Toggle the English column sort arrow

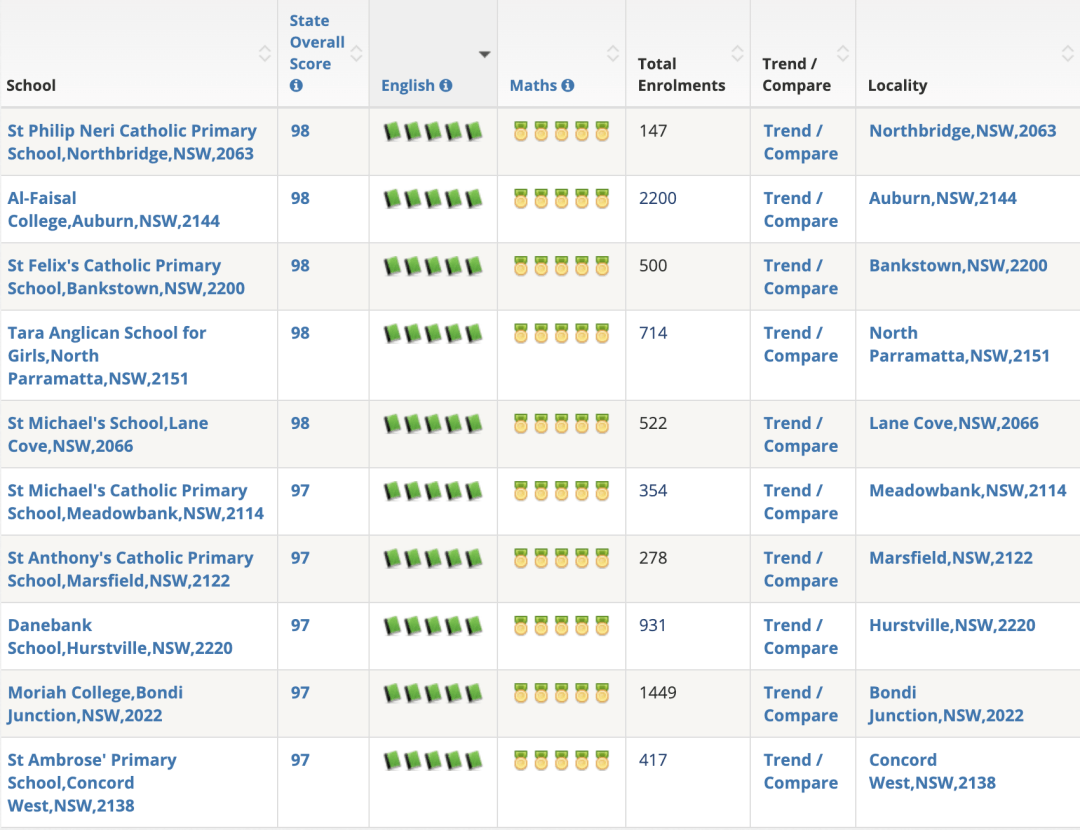pos(485,54)
